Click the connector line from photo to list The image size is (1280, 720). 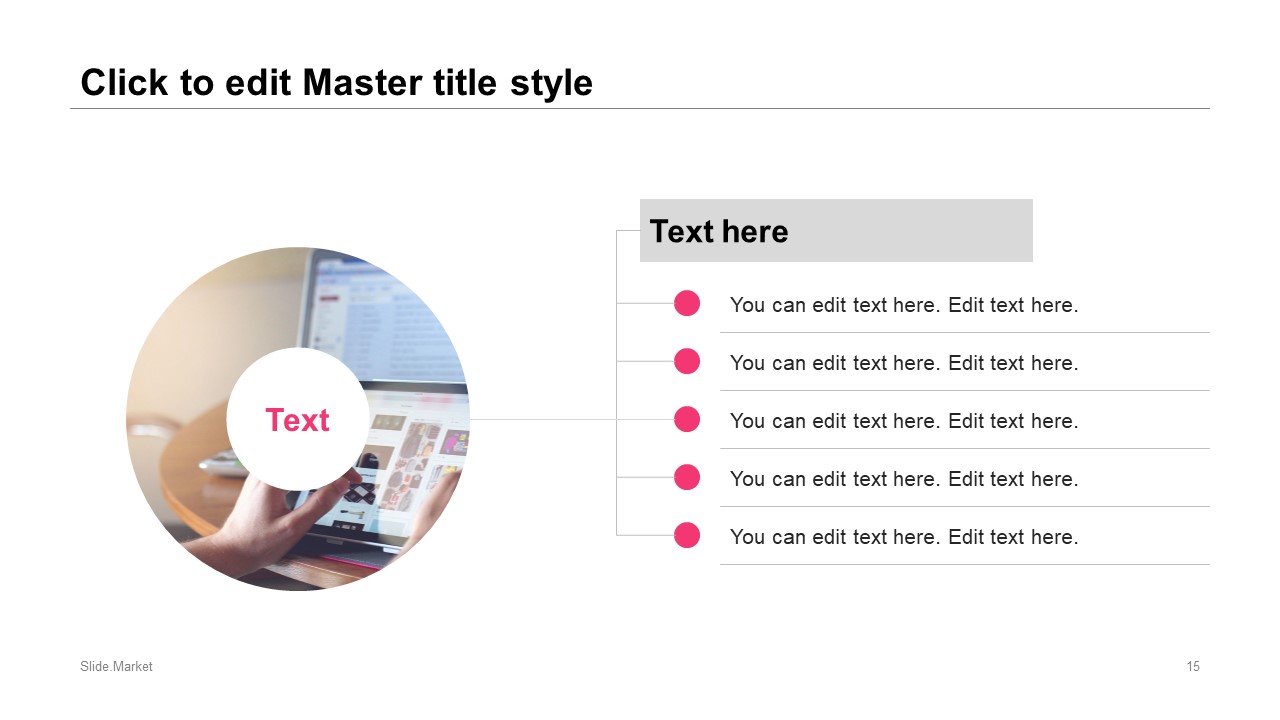click(543, 419)
